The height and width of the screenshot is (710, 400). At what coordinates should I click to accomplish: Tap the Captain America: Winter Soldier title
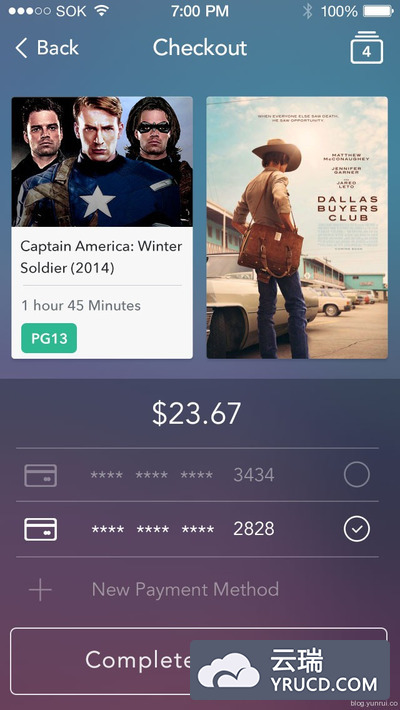pos(101,257)
